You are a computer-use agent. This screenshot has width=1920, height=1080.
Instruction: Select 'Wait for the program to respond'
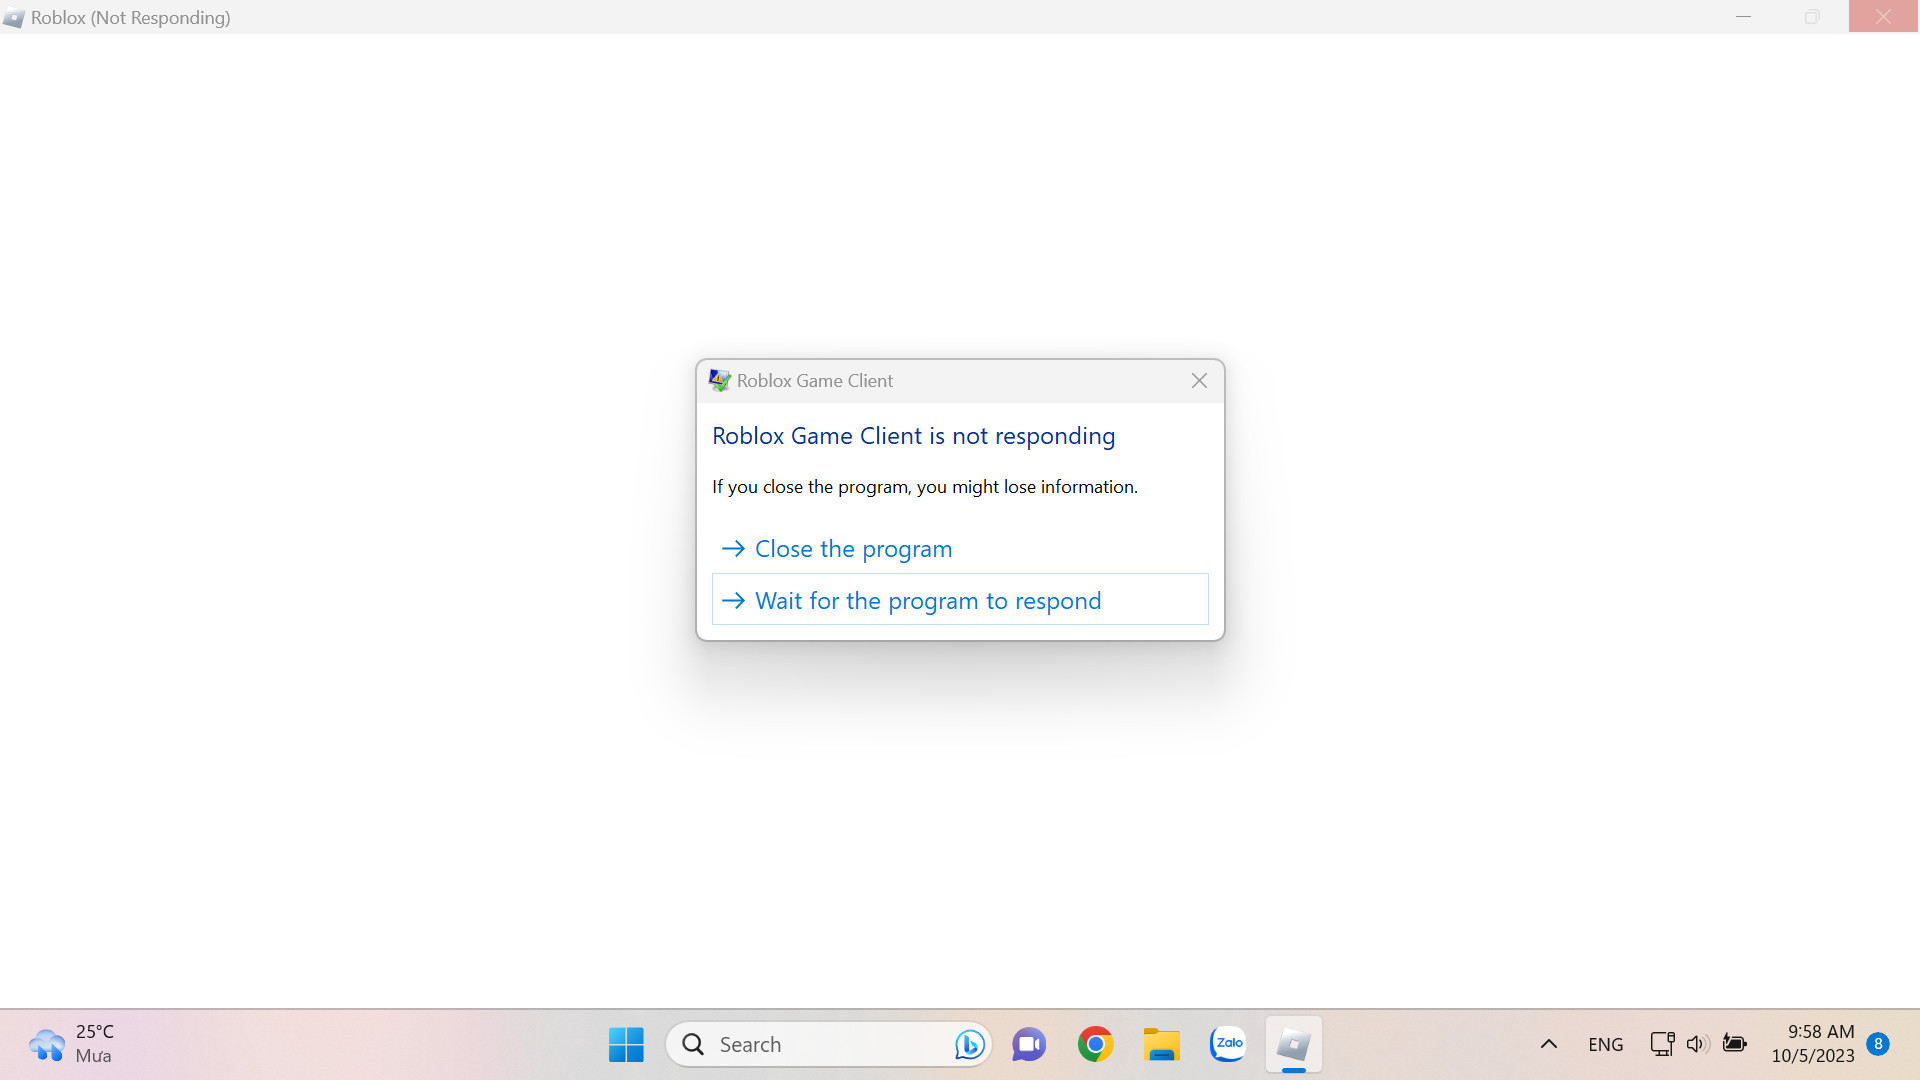coord(960,599)
